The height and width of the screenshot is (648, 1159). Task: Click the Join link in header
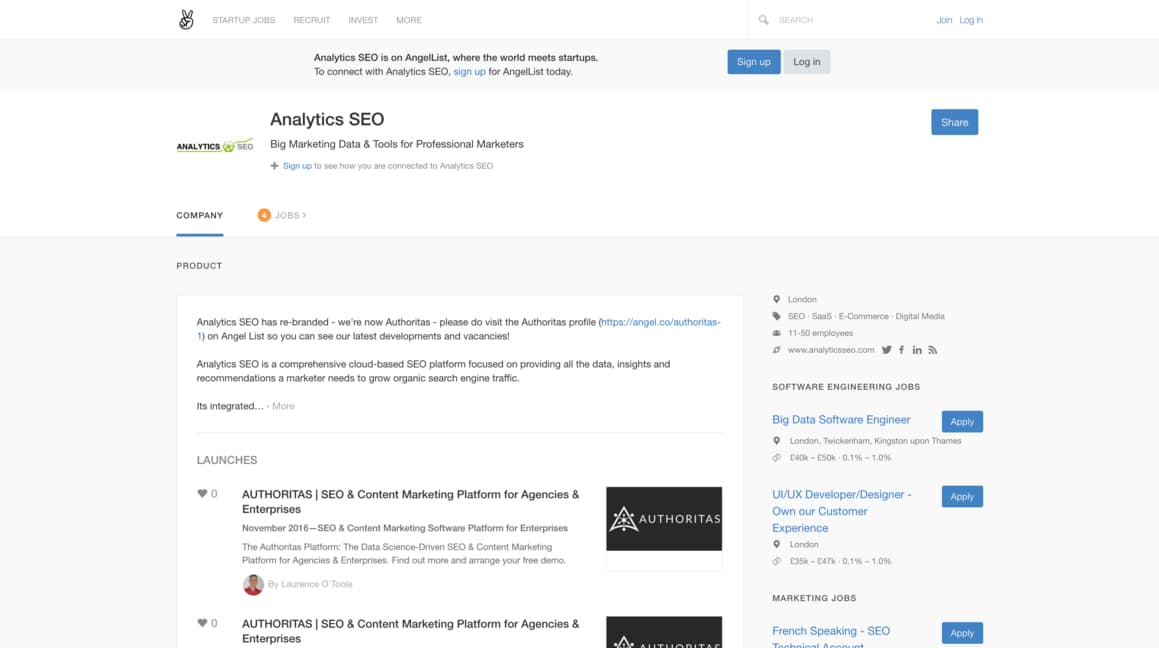point(944,20)
